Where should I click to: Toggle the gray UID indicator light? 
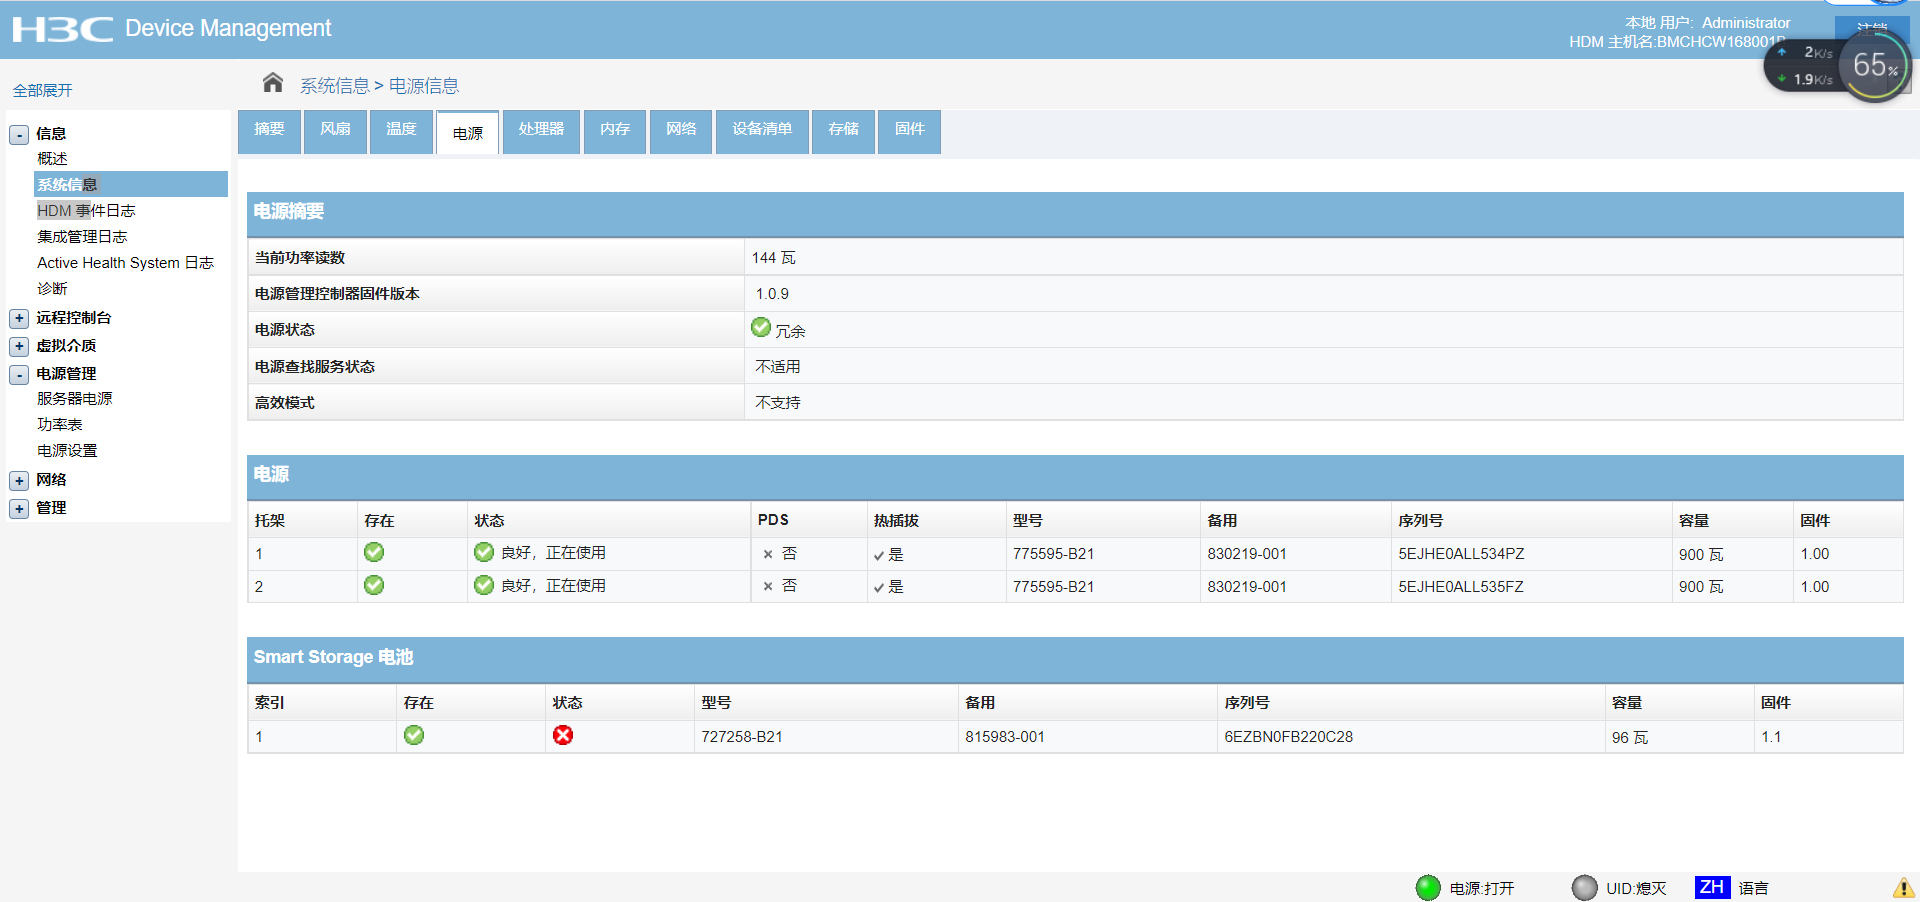point(1584,888)
